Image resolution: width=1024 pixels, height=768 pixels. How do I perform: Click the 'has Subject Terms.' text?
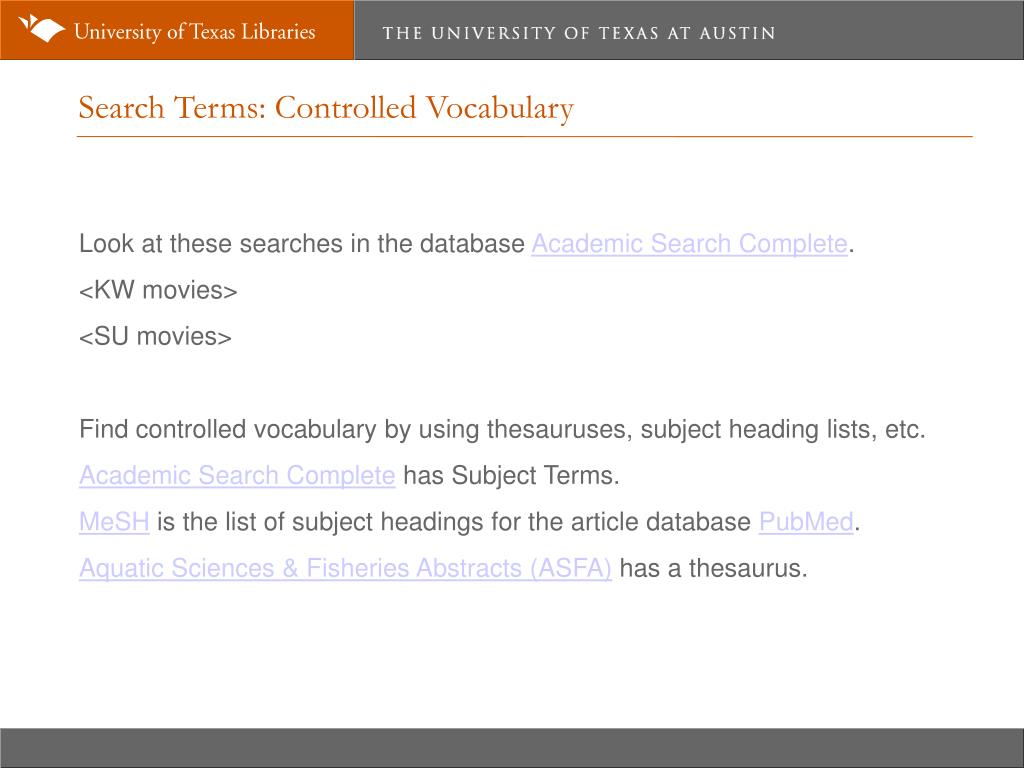pyautogui.click(x=511, y=475)
